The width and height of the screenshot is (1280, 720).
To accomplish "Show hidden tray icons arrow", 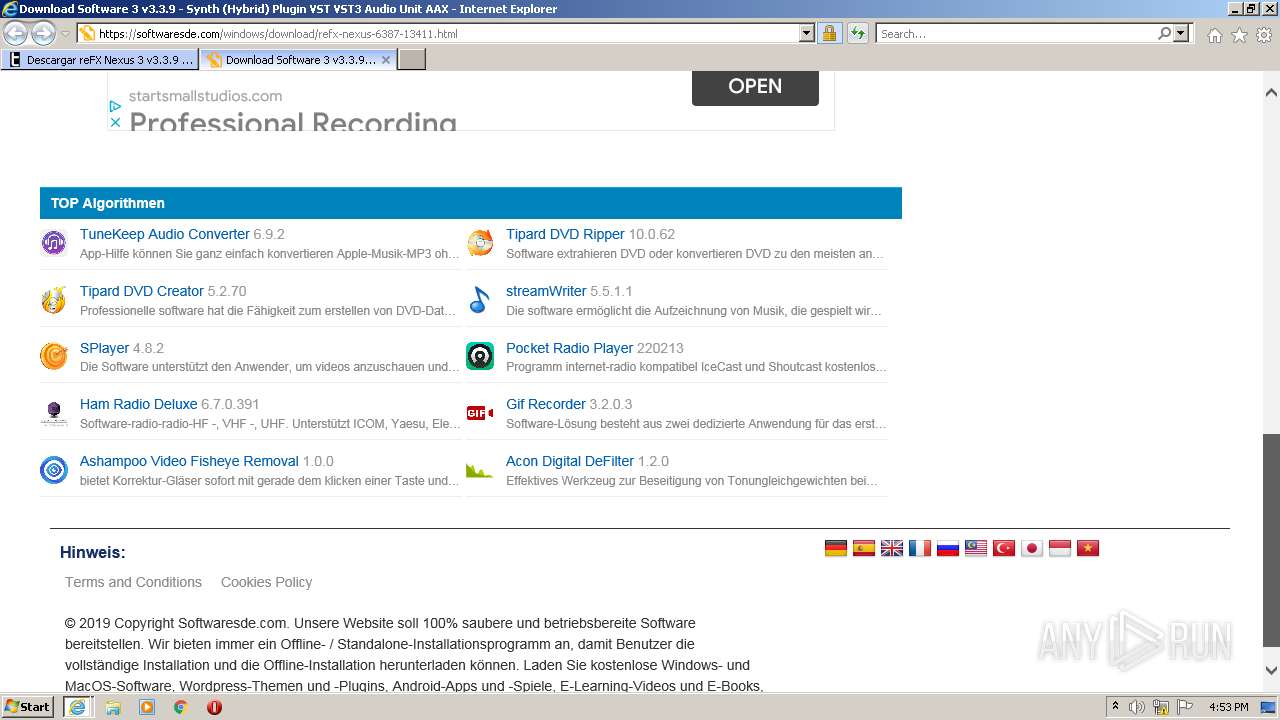I will pos(1115,707).
